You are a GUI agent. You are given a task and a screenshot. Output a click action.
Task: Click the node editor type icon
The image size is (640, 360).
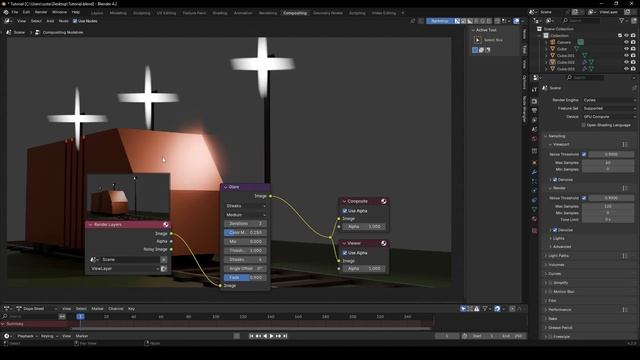(7, 21)
